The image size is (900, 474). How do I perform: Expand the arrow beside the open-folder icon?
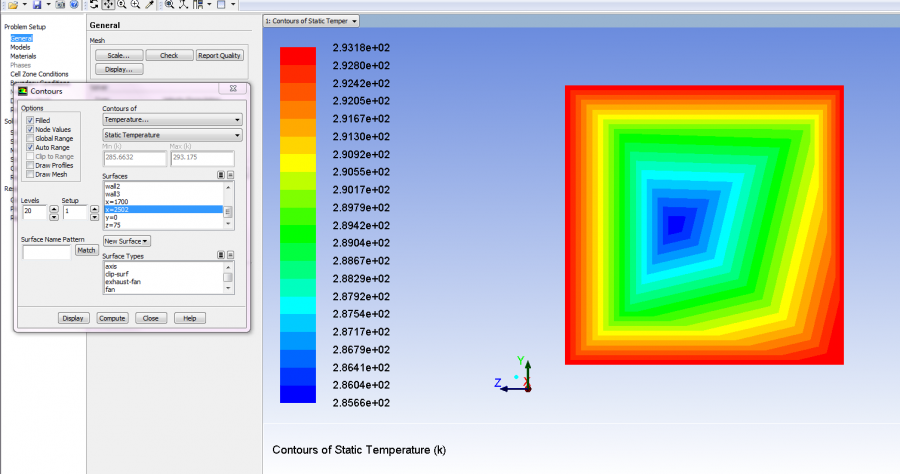coord(25,5)
